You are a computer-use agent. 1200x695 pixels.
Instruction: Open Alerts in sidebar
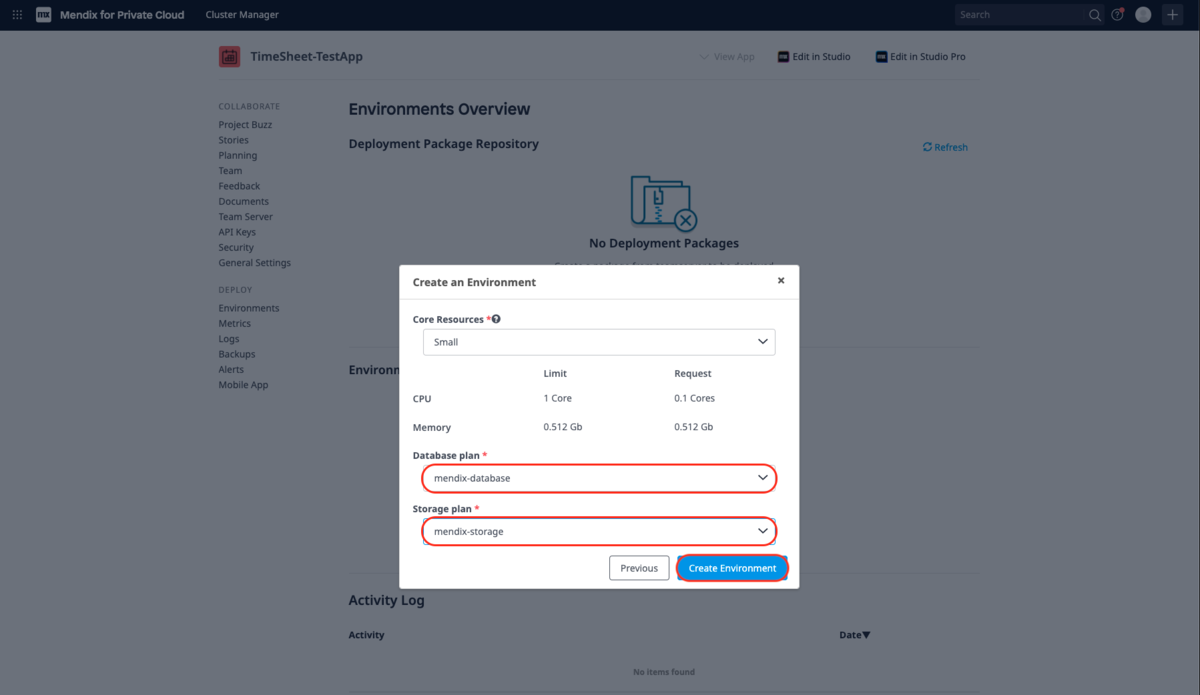[x=231, y=370]
